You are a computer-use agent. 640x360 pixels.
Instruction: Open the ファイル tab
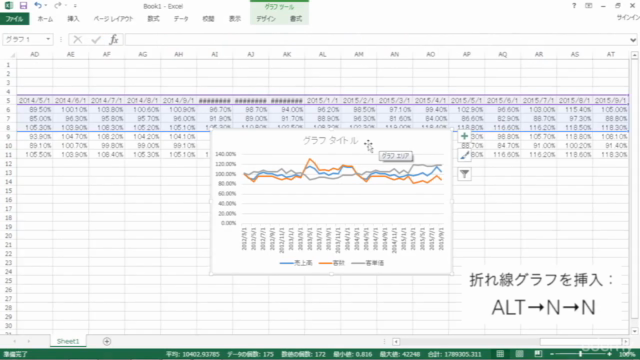[14, 19]
